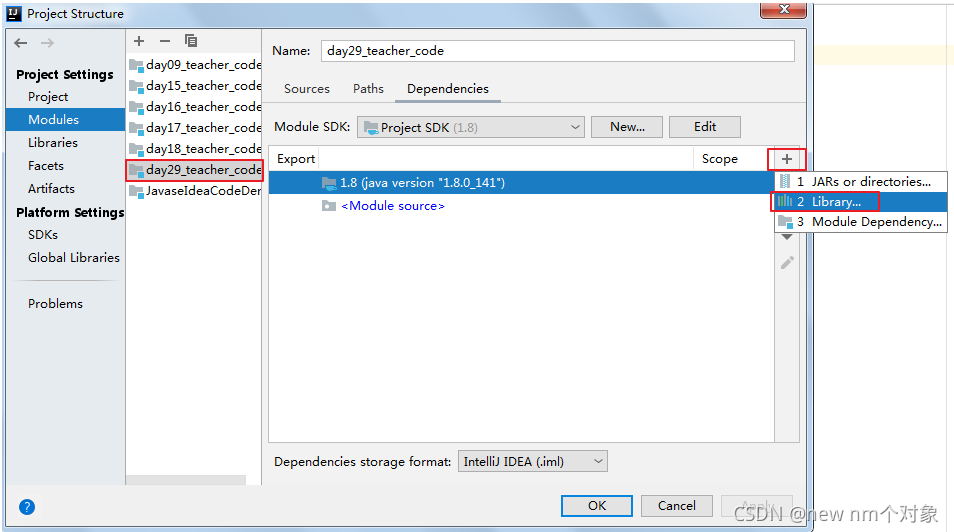
Task: Click the folder icon beside Module source
Action: (329, 206)
